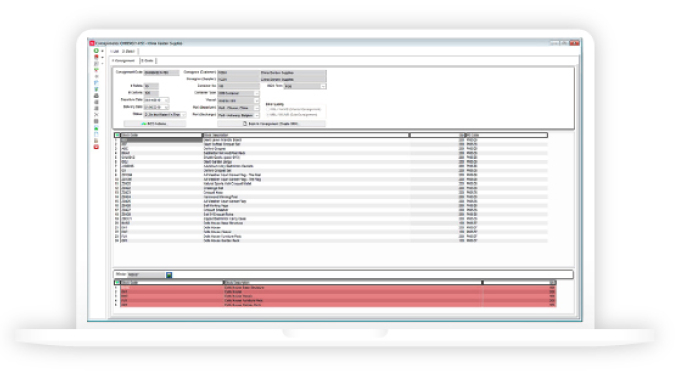Click the green circle icon in the left sidebar
Image resolution: width=684 pixels, height=372 pixels.
(x=96, y=51)
